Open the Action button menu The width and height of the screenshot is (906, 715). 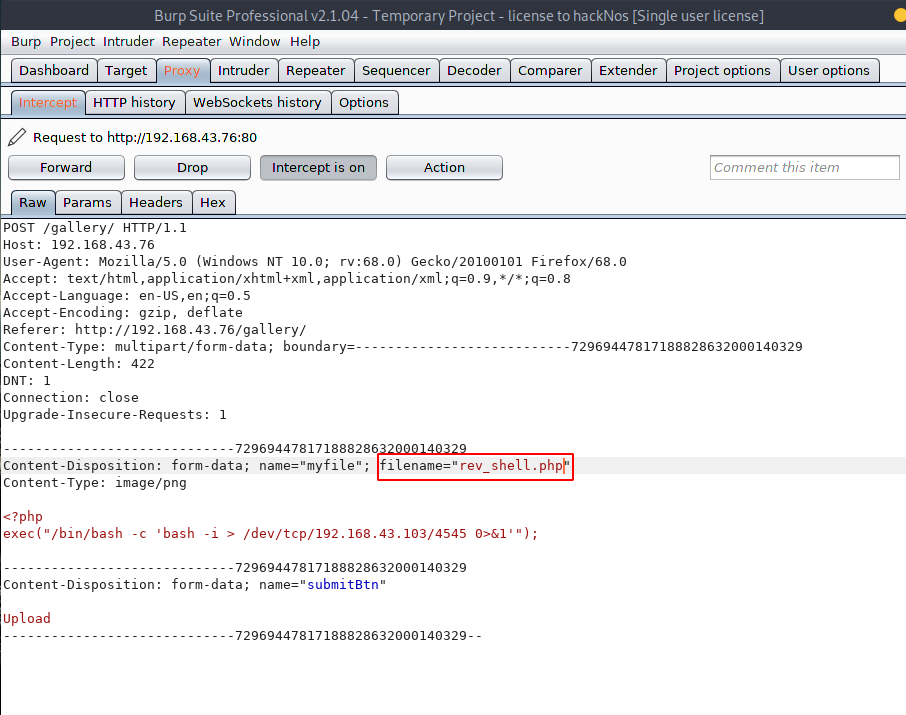point(444,168)
